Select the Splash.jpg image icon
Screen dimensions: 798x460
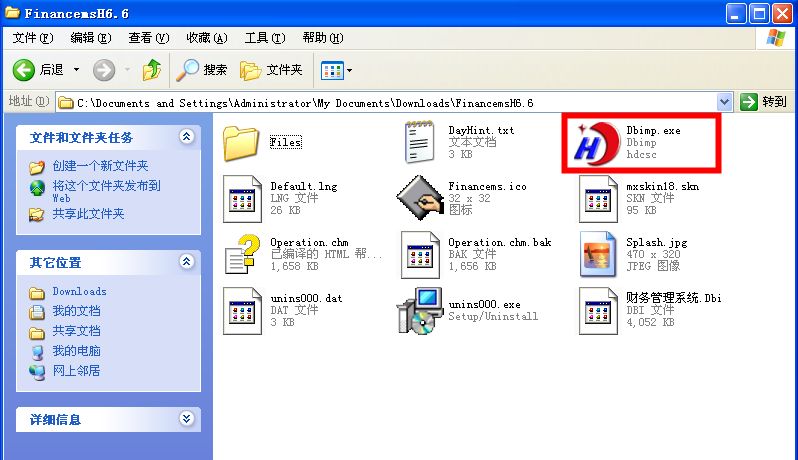pyautogui.click(x=597, y=254)
